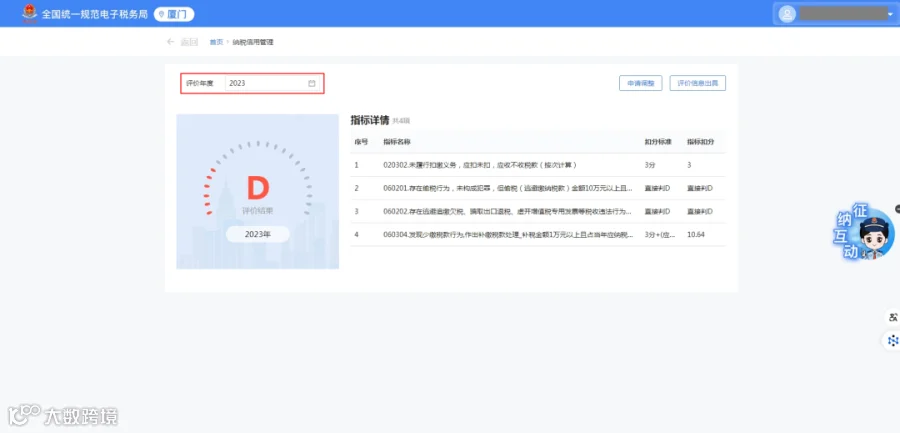Screen dimensions: 900x433
Task: Click the 2023年 pill label
Action: pos(258,234)
